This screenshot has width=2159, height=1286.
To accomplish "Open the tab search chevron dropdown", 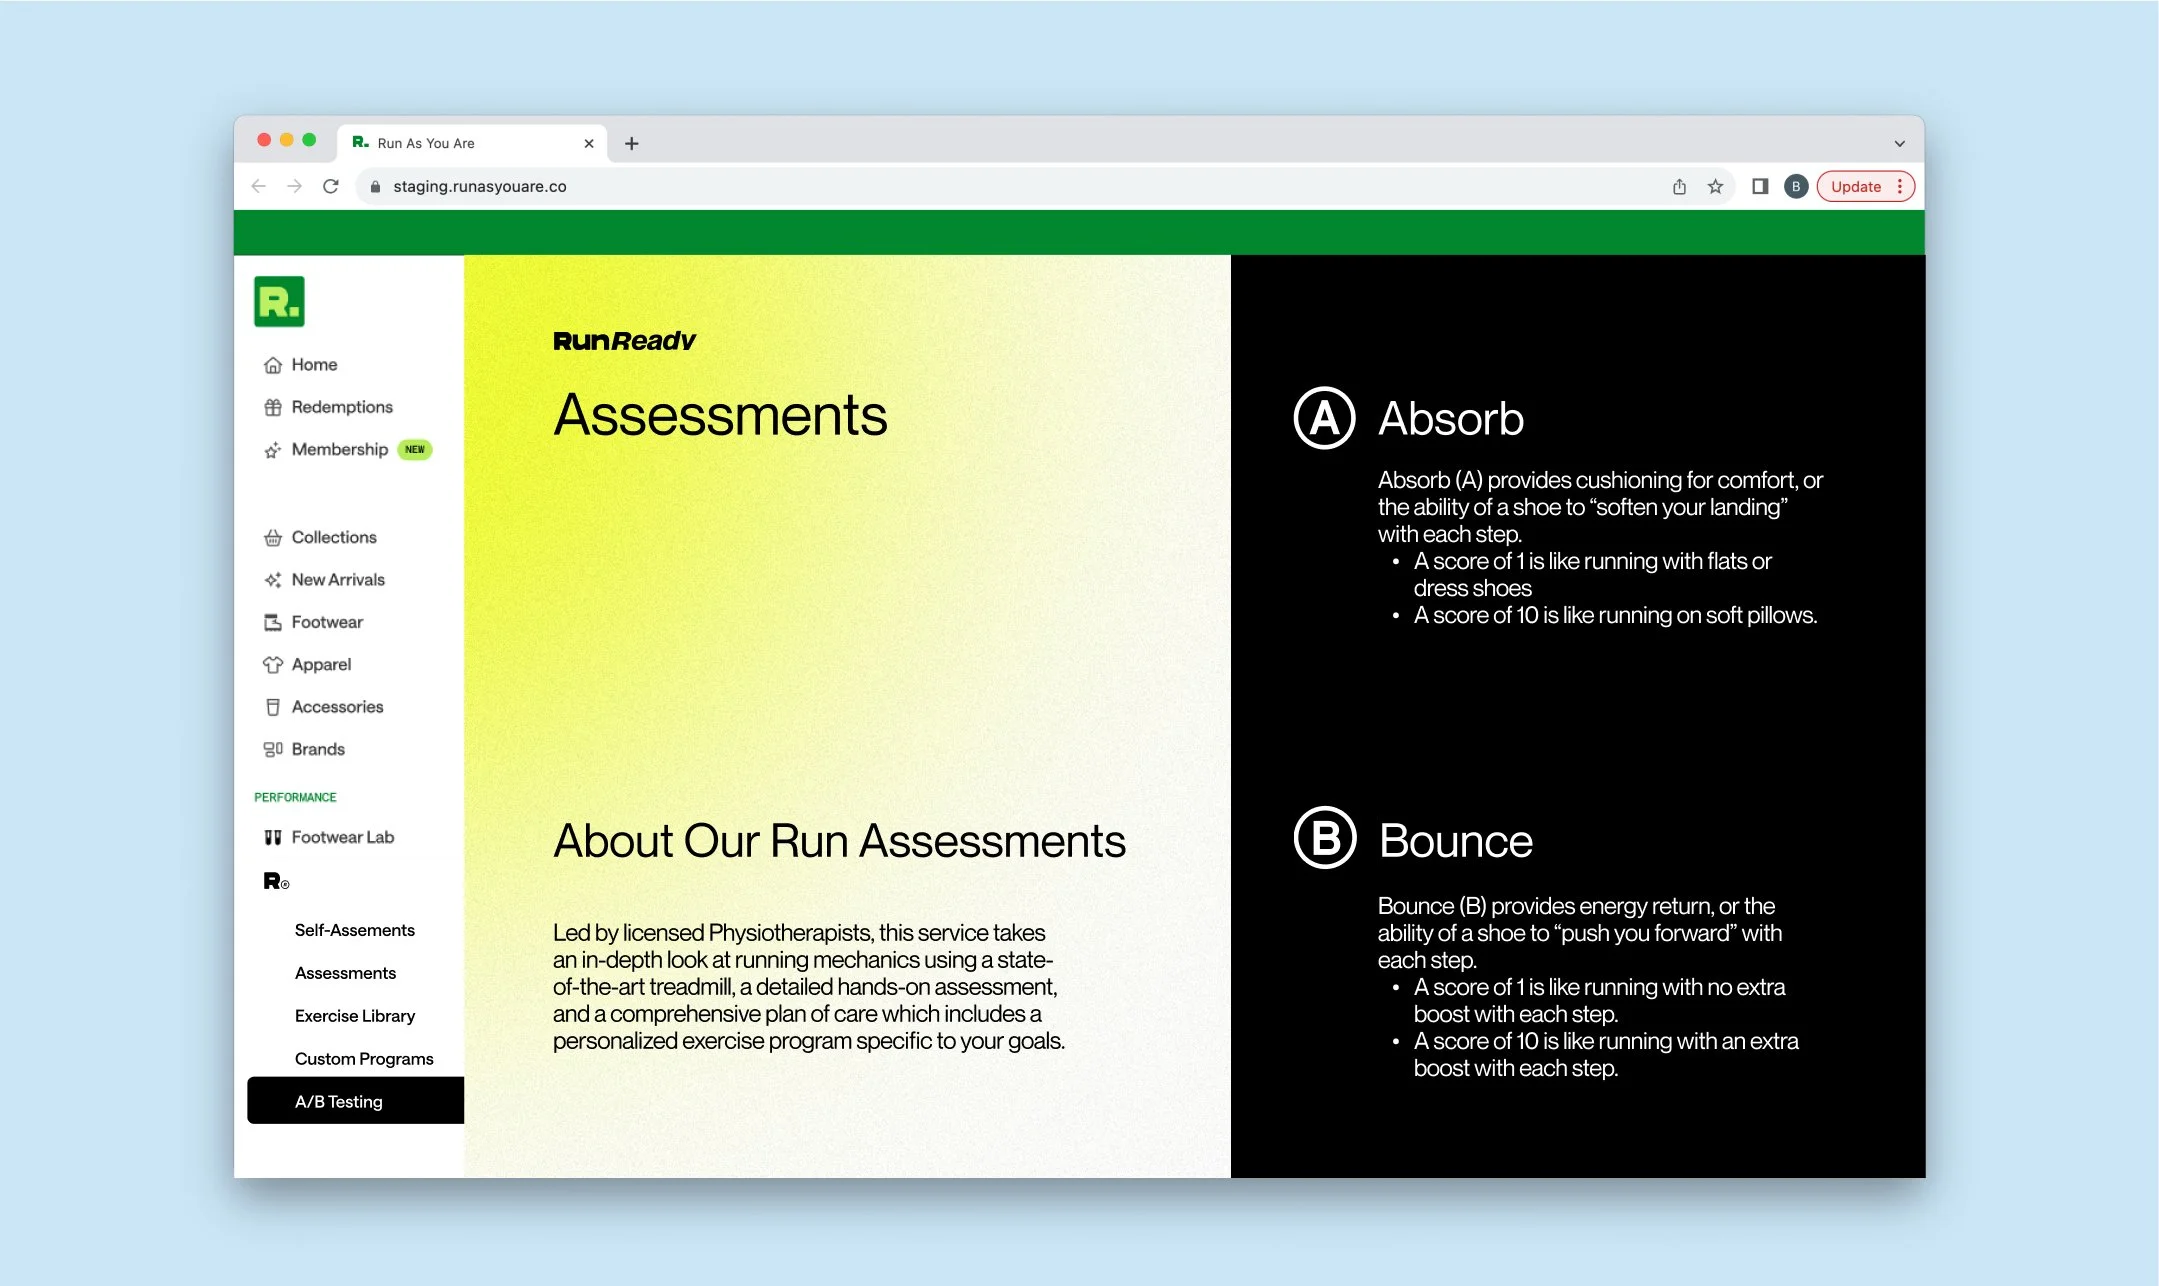I will [x=1899, y=144].
